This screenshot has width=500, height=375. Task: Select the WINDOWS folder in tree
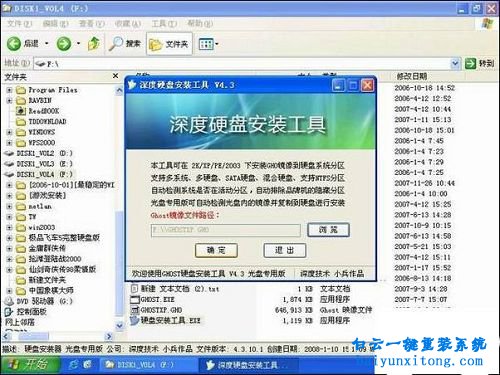click(x=35, y=132)
